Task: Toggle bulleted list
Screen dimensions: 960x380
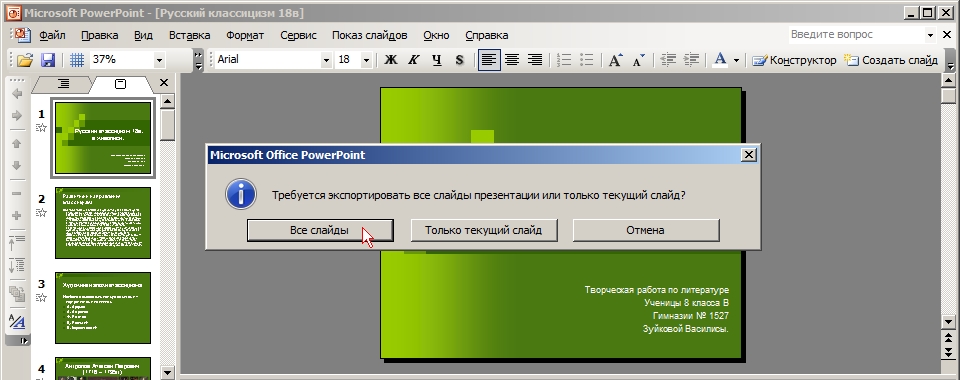Action: pyautogui.click(x=587, y=60)
